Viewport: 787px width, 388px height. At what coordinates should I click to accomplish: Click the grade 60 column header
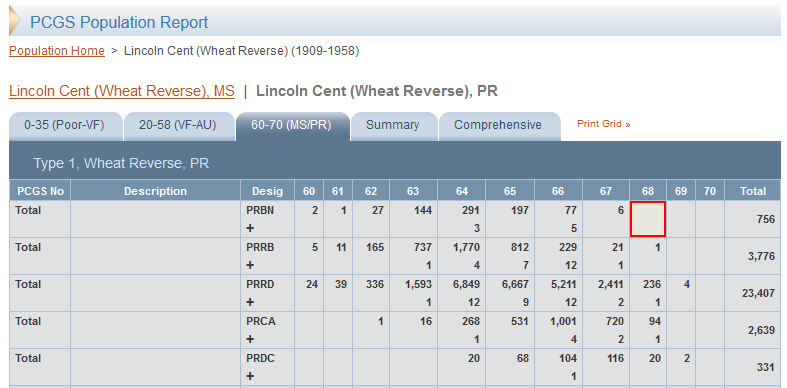pyautogui.click(x=309, y=191)
